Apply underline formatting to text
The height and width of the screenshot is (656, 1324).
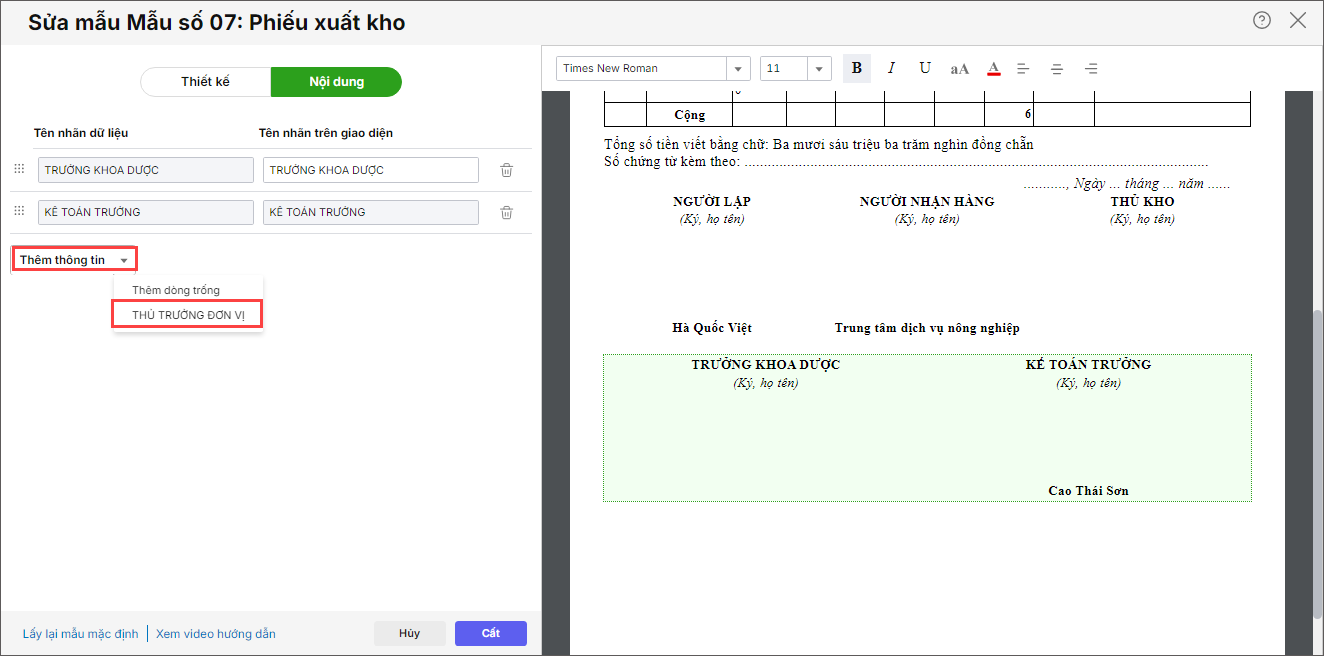[x=925, y=68]
